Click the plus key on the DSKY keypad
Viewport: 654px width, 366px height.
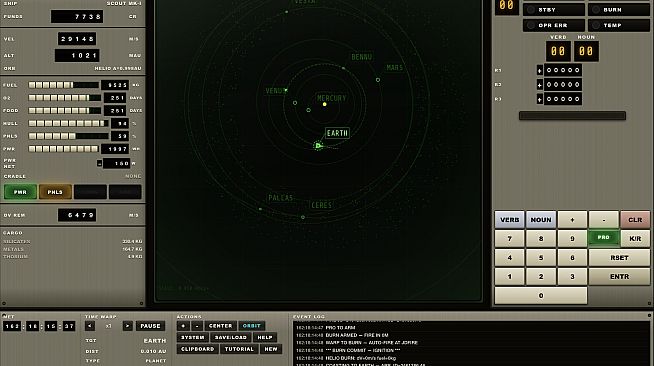(x=572, y=220)
